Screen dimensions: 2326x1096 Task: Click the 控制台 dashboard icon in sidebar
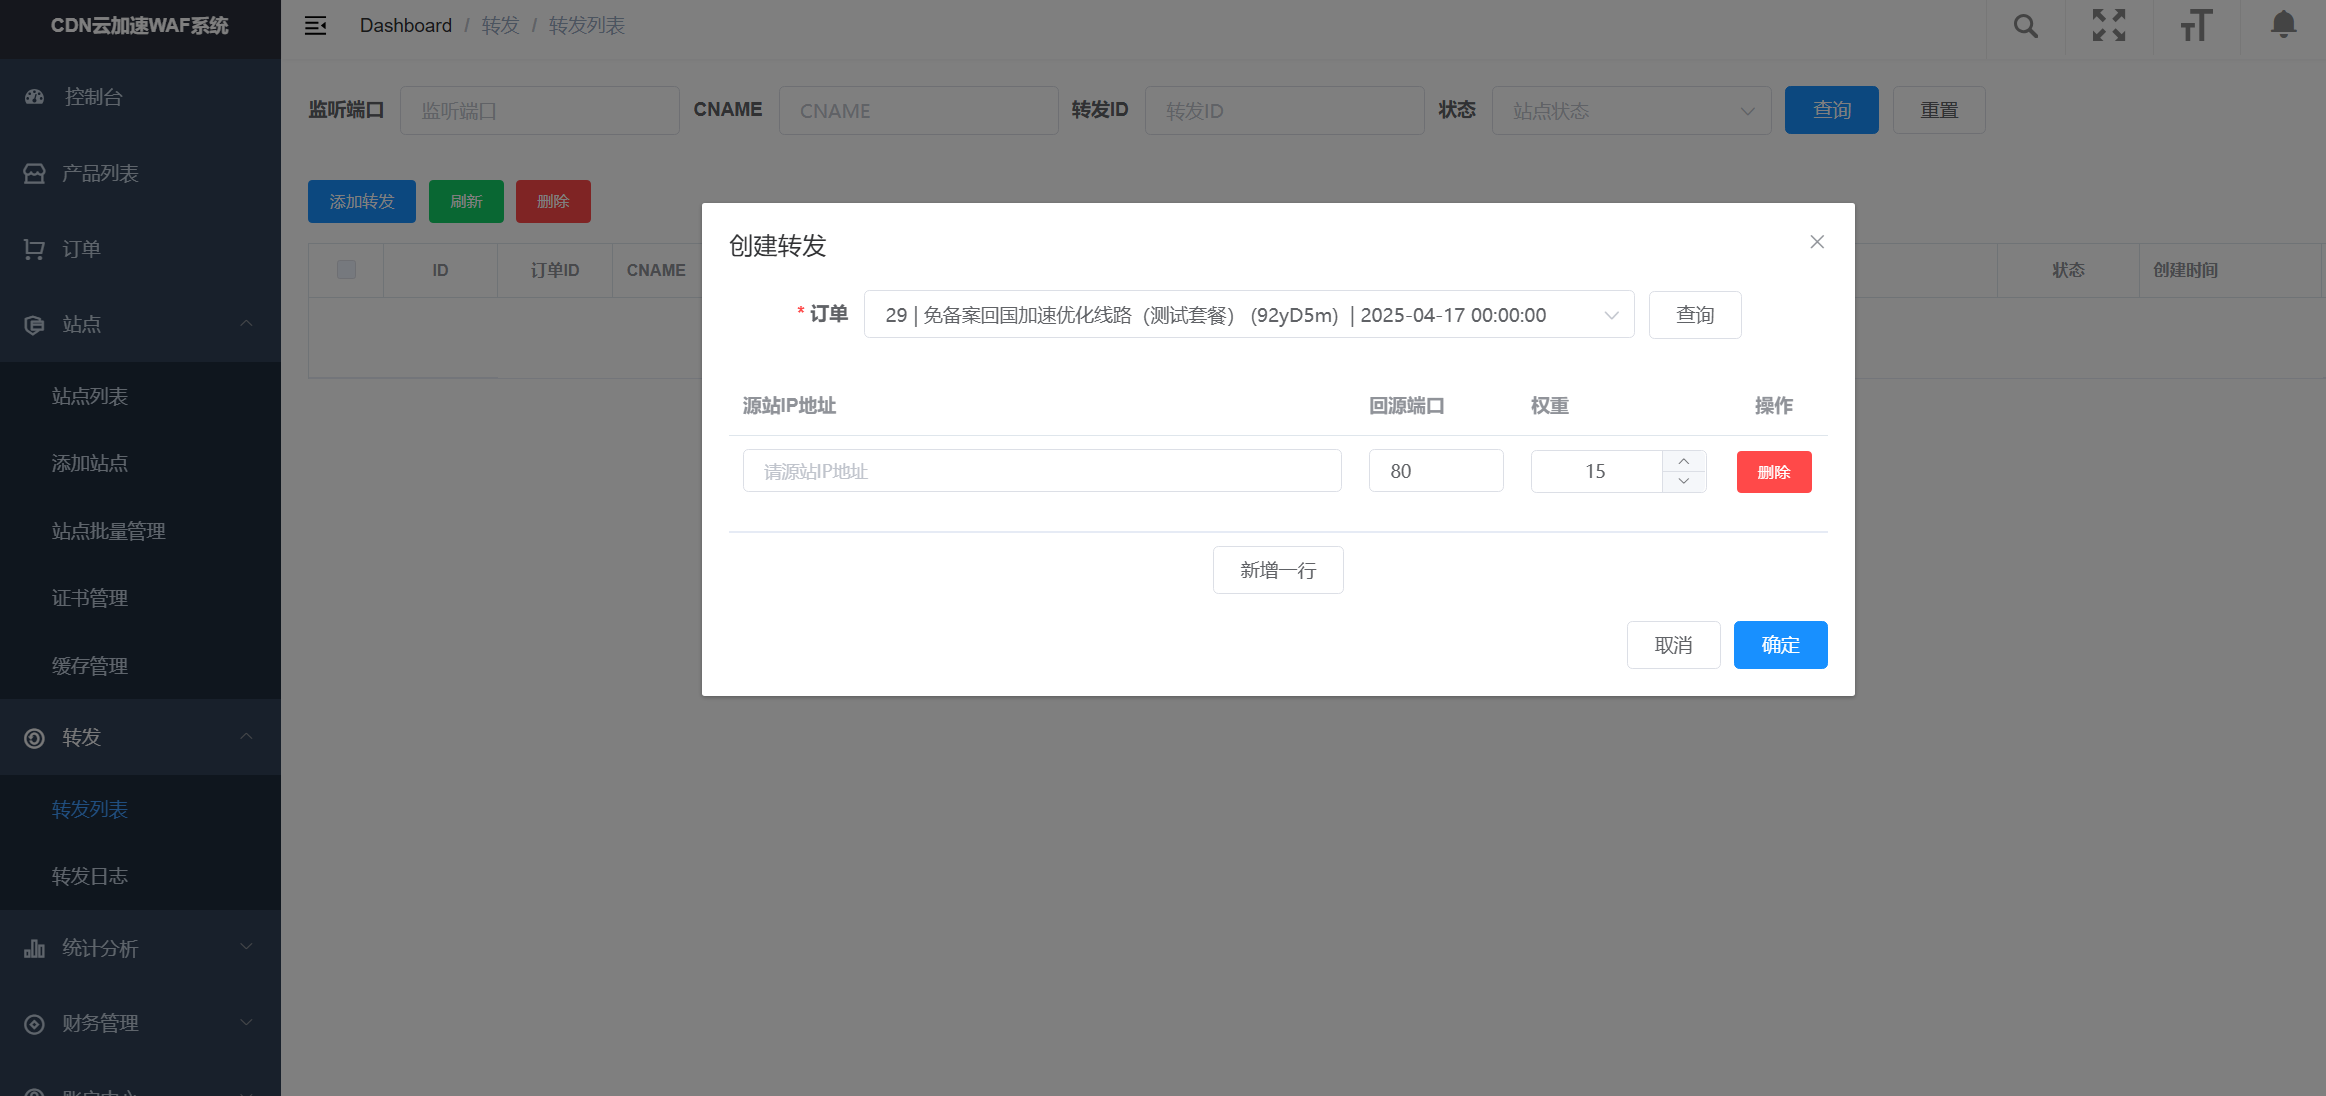point(35,97)
